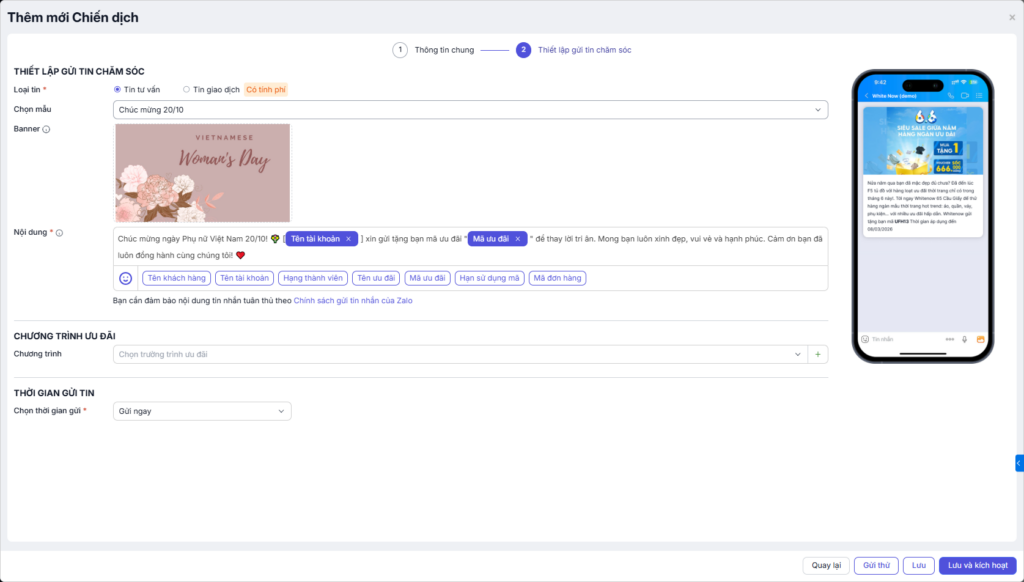Click the phone preview back arrow
The height and width of the screenshot is (582, 1024).
867,96
